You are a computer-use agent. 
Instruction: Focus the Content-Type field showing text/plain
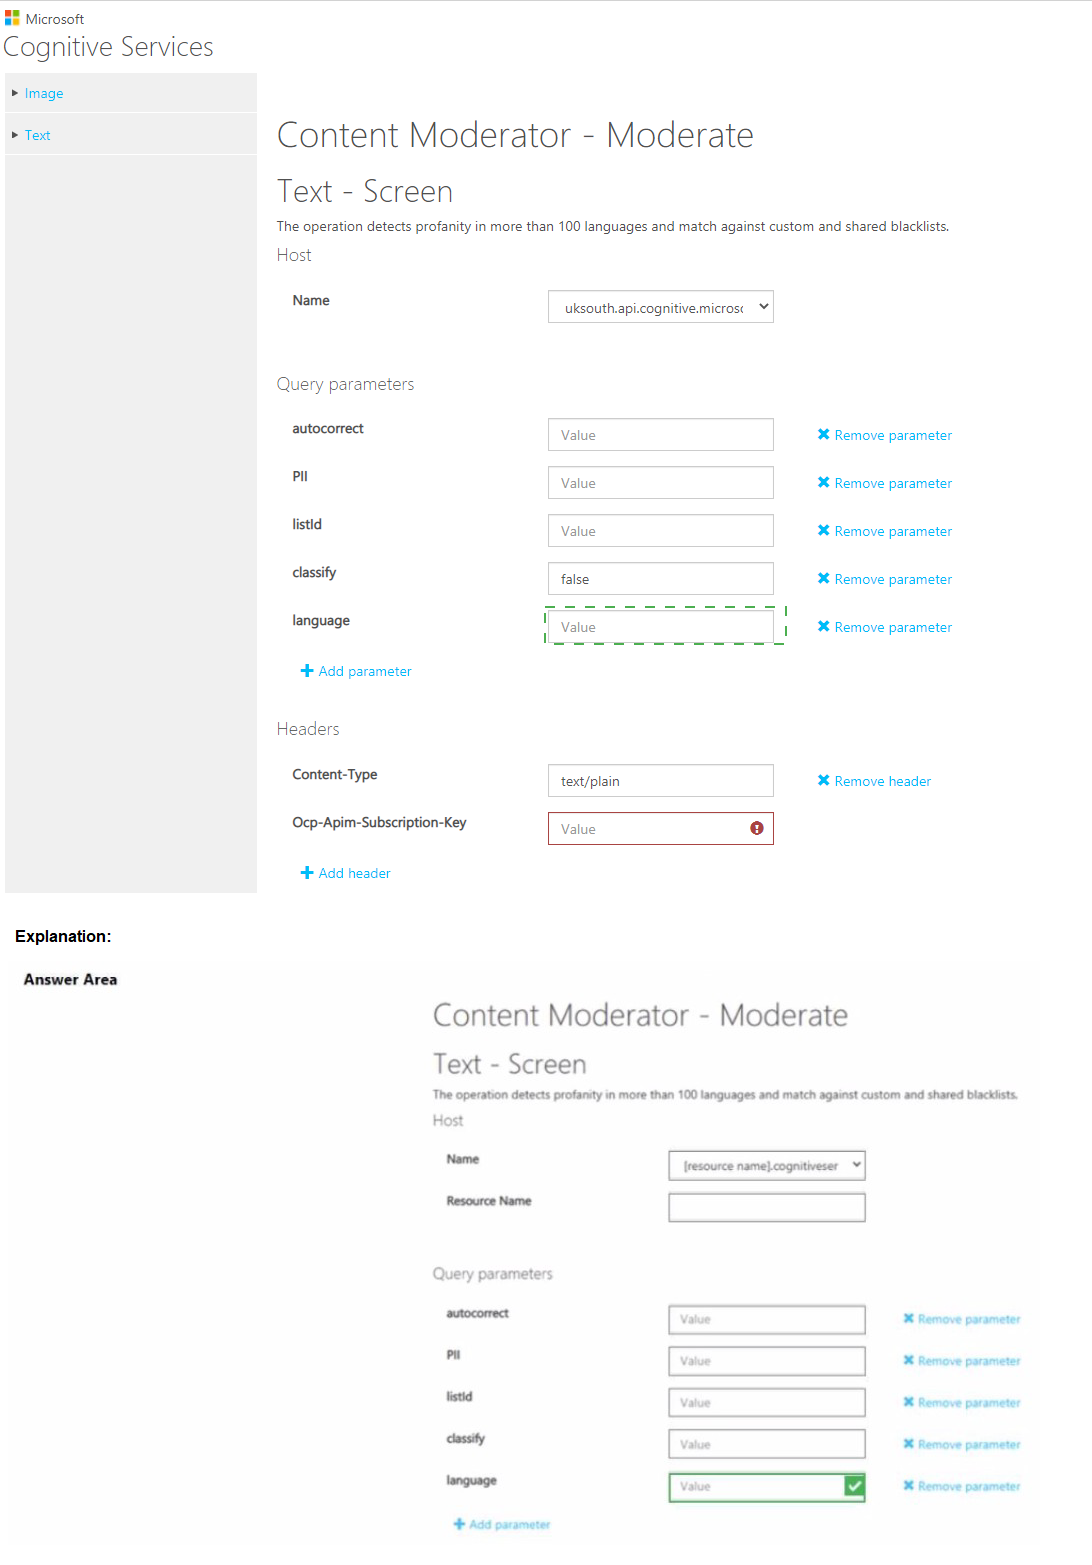point(660,781)
